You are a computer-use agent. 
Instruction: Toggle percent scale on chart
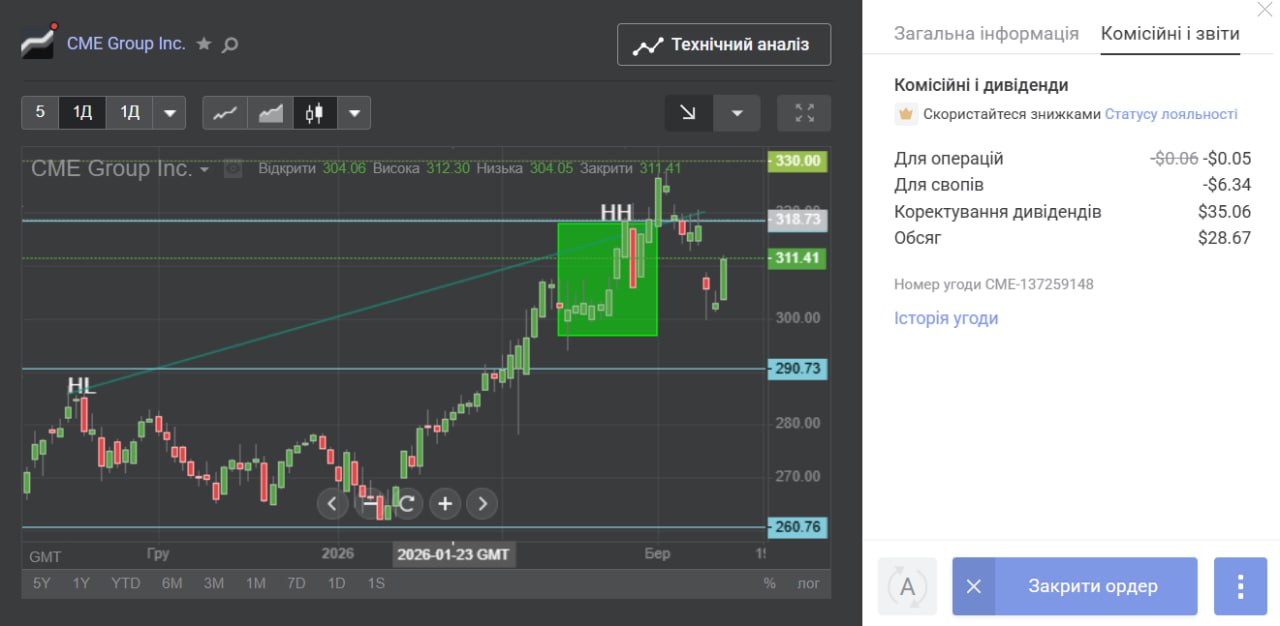click(x=769, y=583)
